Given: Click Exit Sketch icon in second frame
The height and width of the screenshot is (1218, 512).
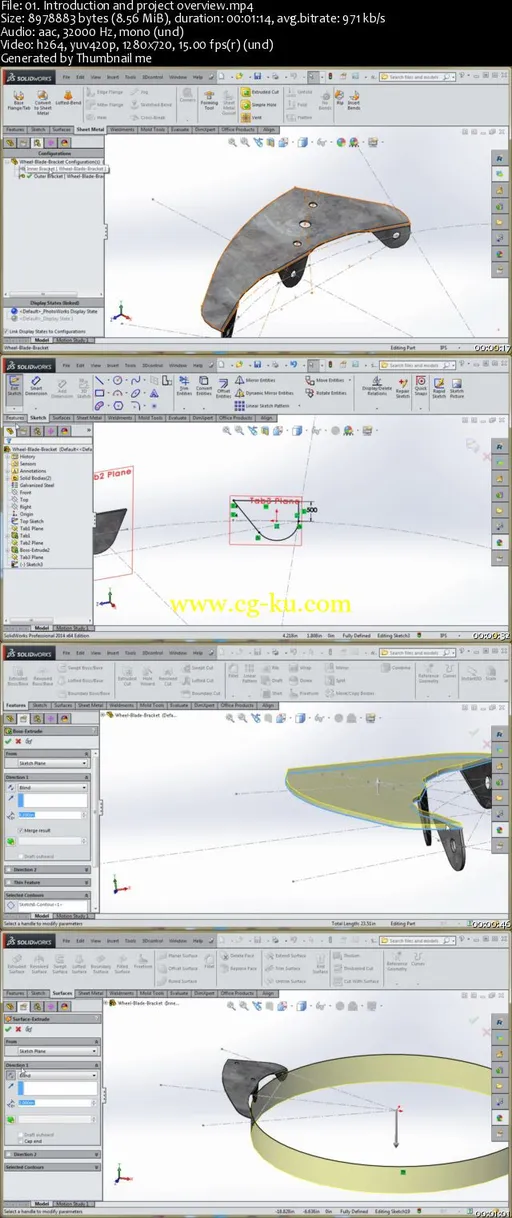Looking at the screenshot, I should click(x=13, y=386).
